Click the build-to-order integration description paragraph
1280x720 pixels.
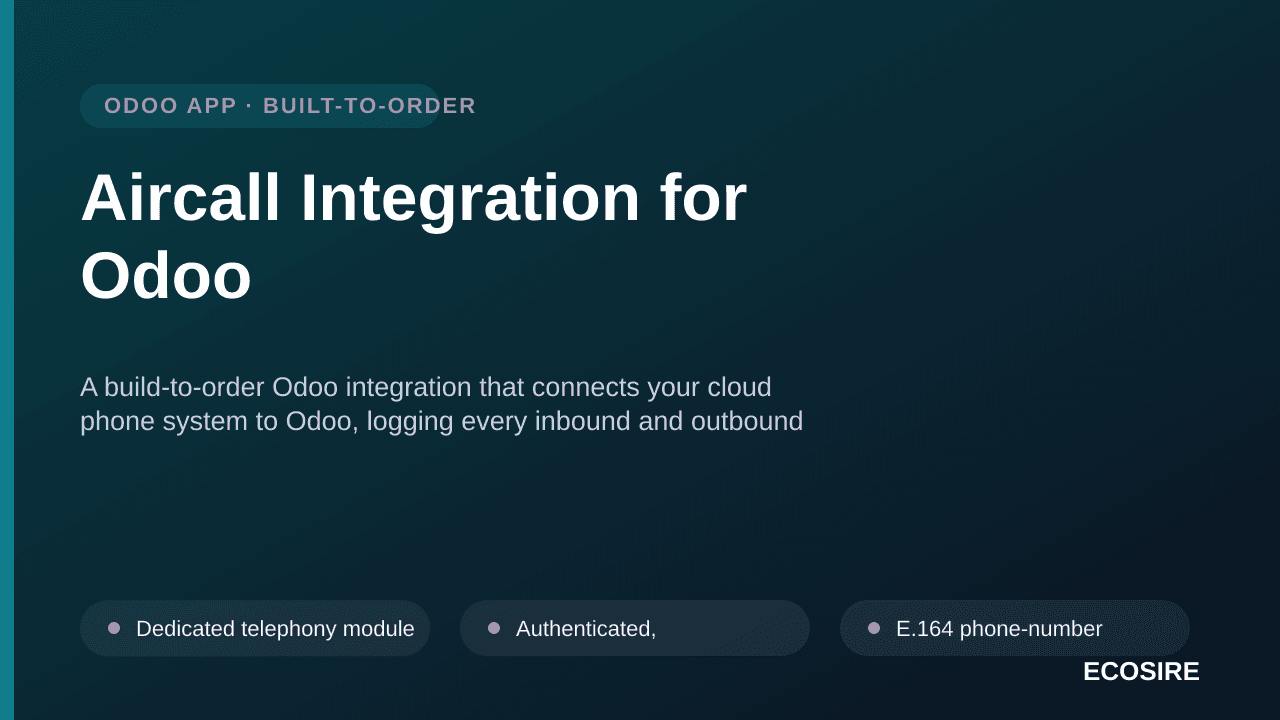pos(441,404)
